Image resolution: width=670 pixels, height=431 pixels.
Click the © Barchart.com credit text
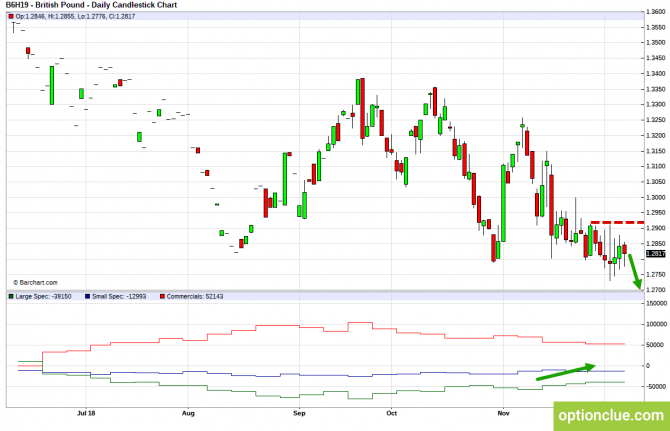(35, 282)
